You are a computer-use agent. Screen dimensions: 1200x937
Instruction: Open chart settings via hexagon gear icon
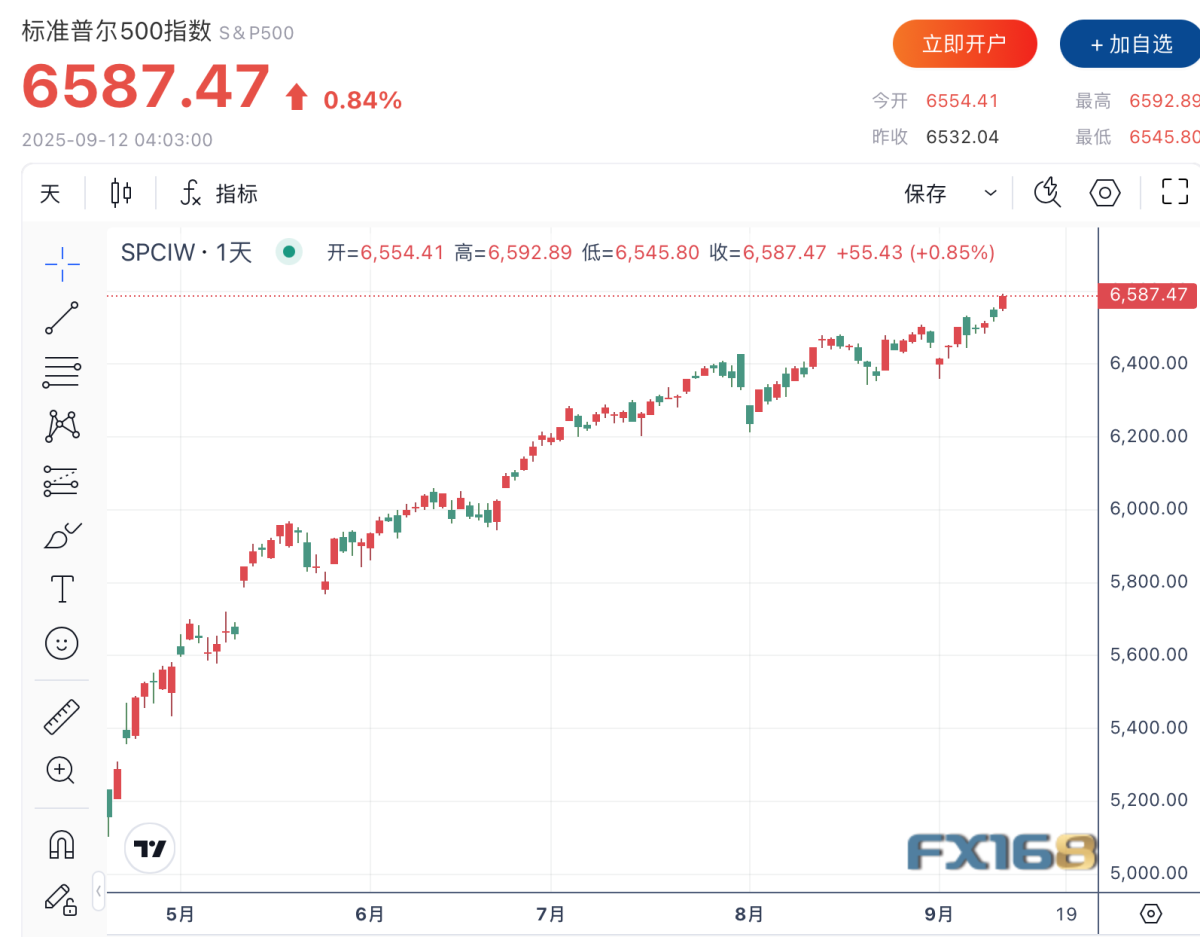coord(1104,192)
